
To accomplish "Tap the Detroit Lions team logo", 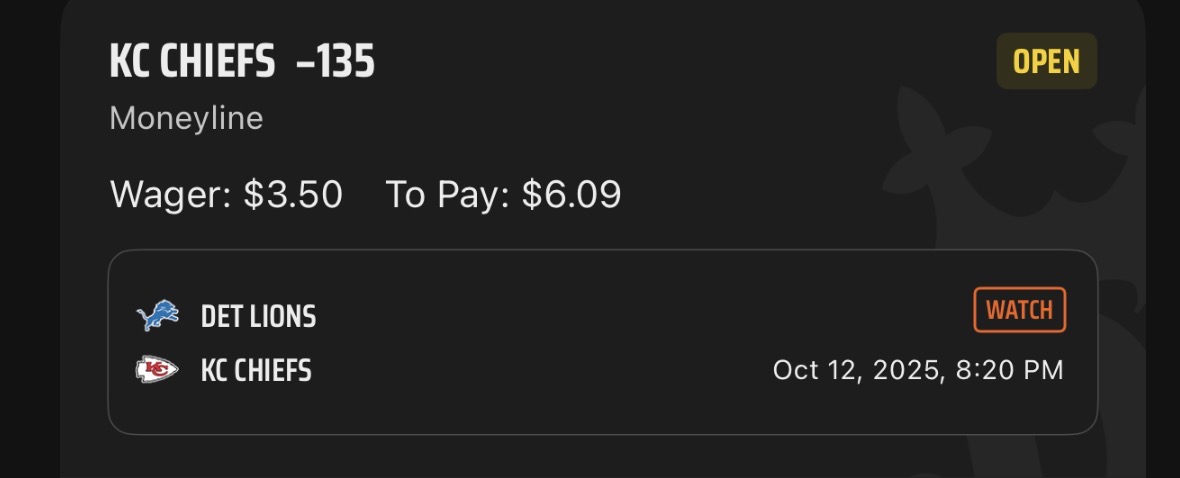I will coord(157,317).
